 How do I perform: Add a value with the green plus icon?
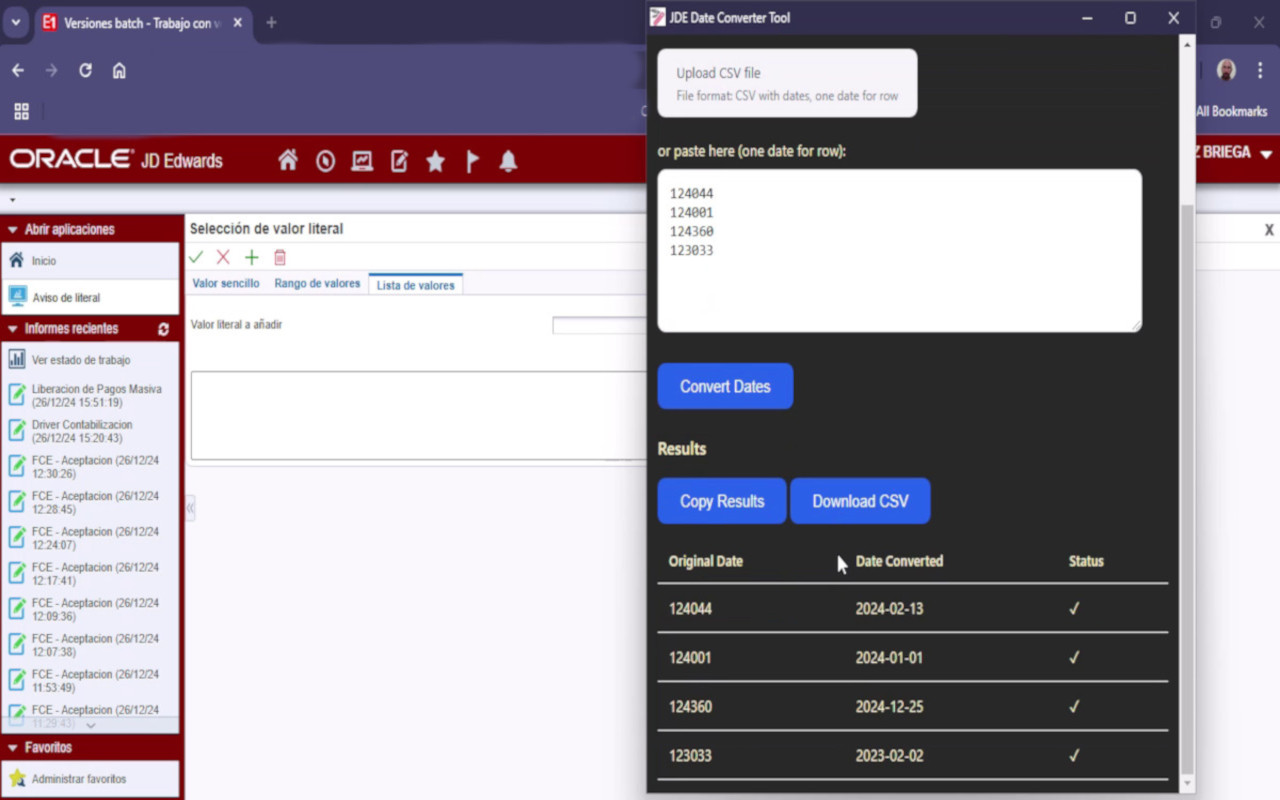pyautogui.click(x=251, y=257)
